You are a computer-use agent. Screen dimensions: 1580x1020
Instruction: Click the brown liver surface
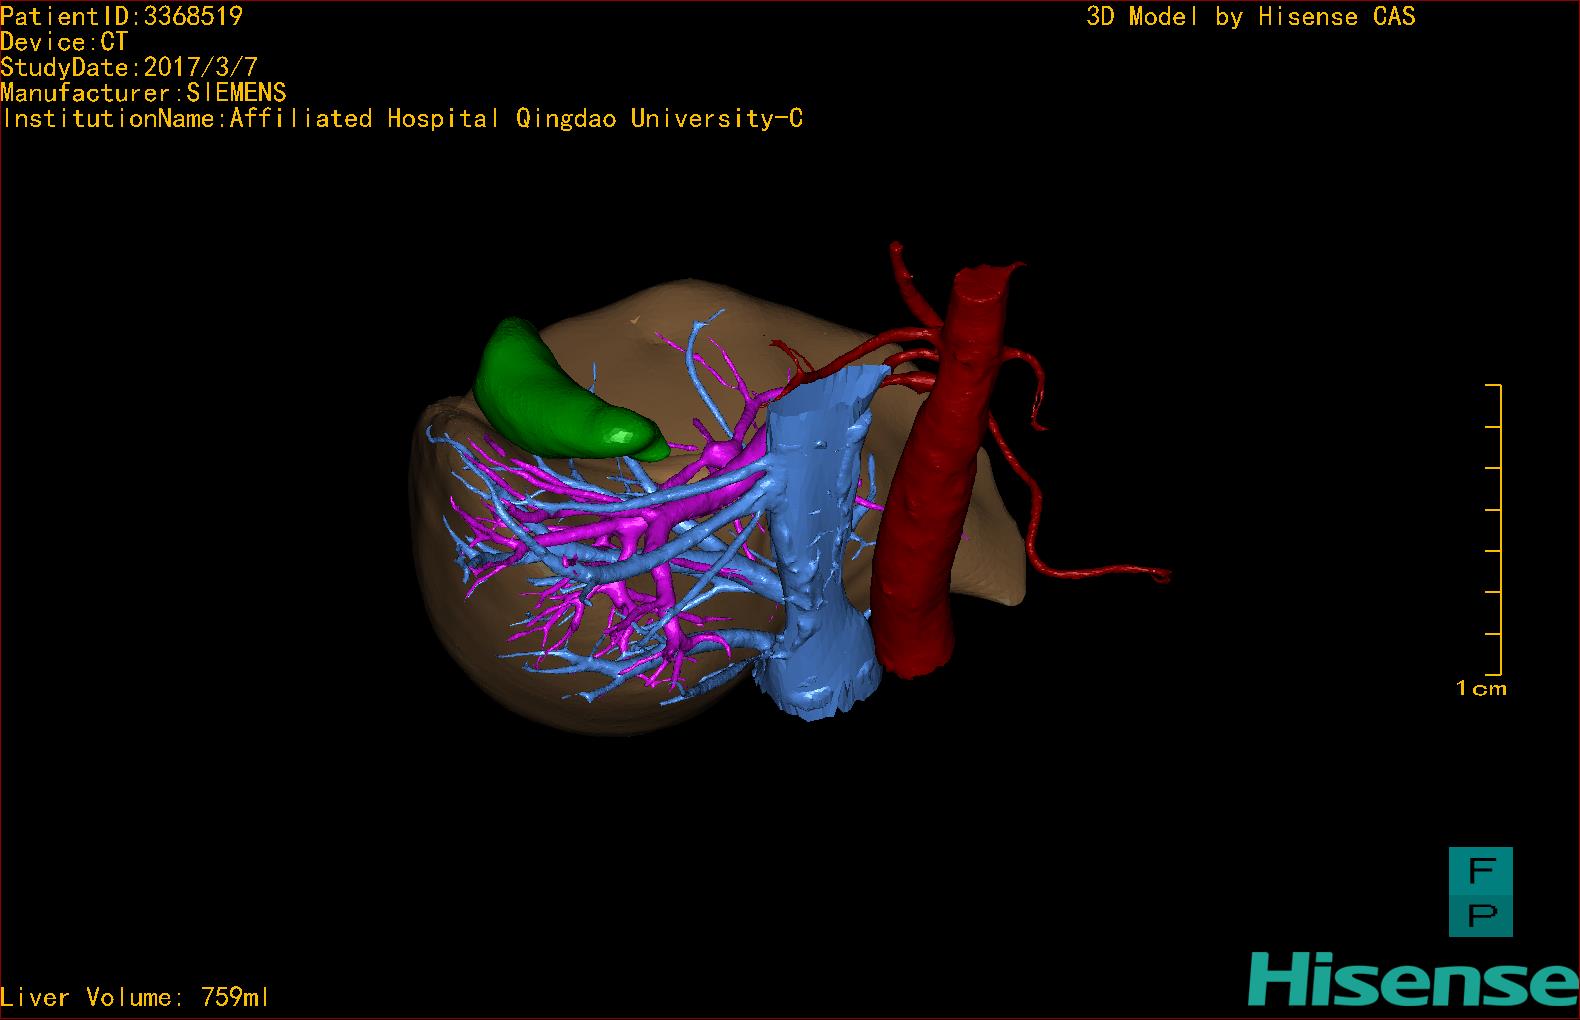click(x=590, y=700)
